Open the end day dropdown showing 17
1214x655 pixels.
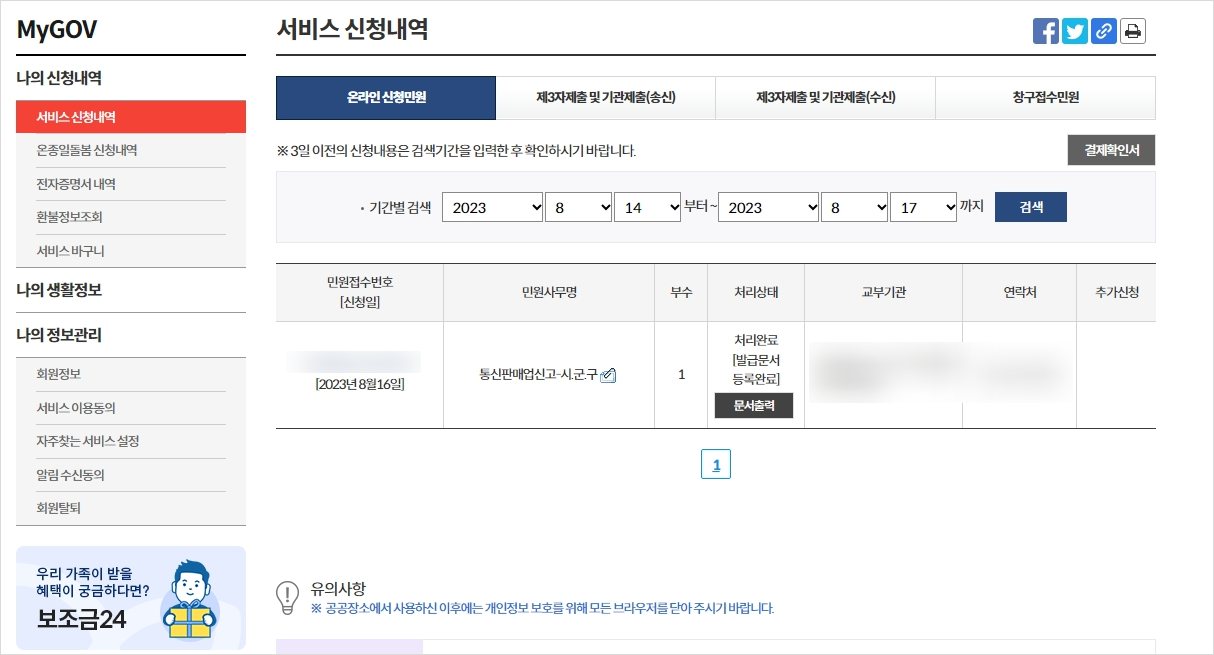coord(923,207)
